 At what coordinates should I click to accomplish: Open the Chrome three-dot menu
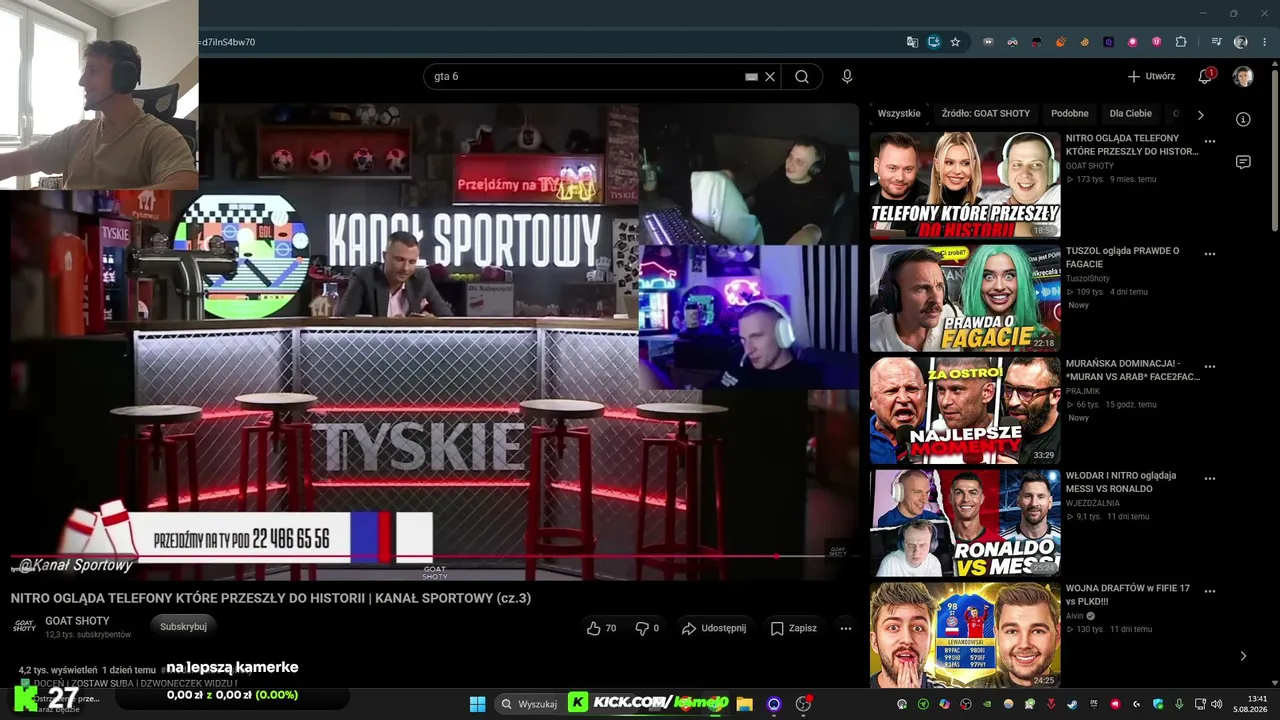1264,42
